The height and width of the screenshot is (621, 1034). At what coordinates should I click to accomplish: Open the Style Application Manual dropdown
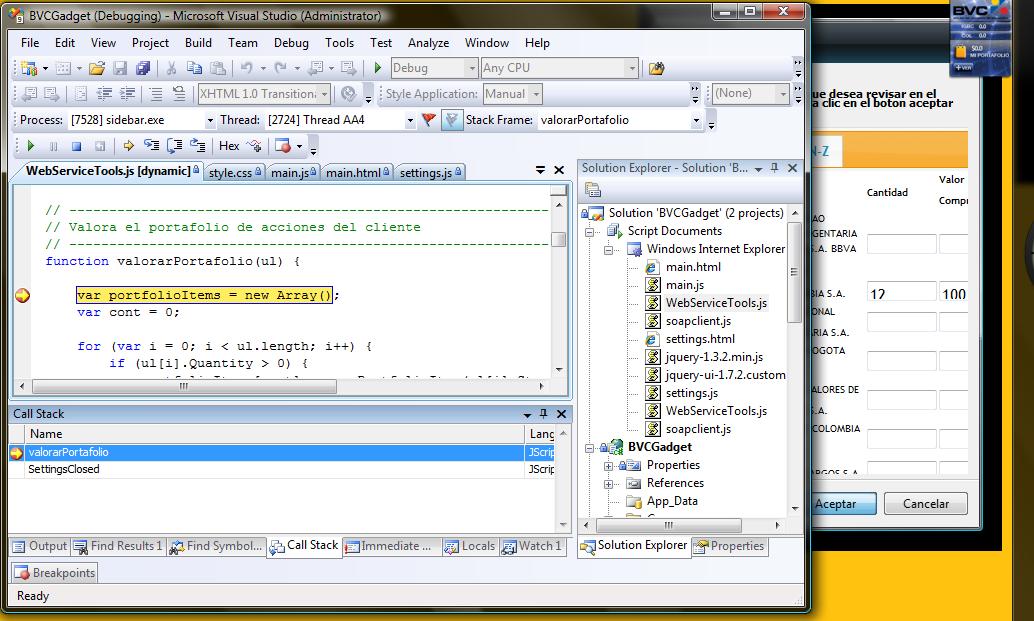click(536, 94)
